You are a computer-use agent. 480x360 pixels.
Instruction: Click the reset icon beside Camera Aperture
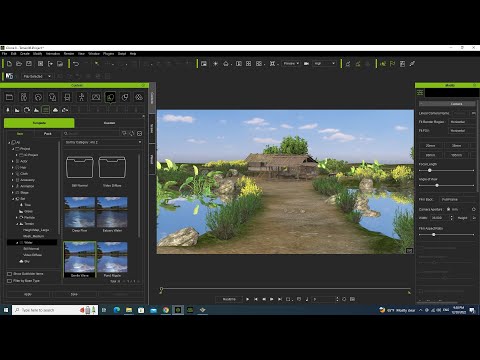point(473,209)
